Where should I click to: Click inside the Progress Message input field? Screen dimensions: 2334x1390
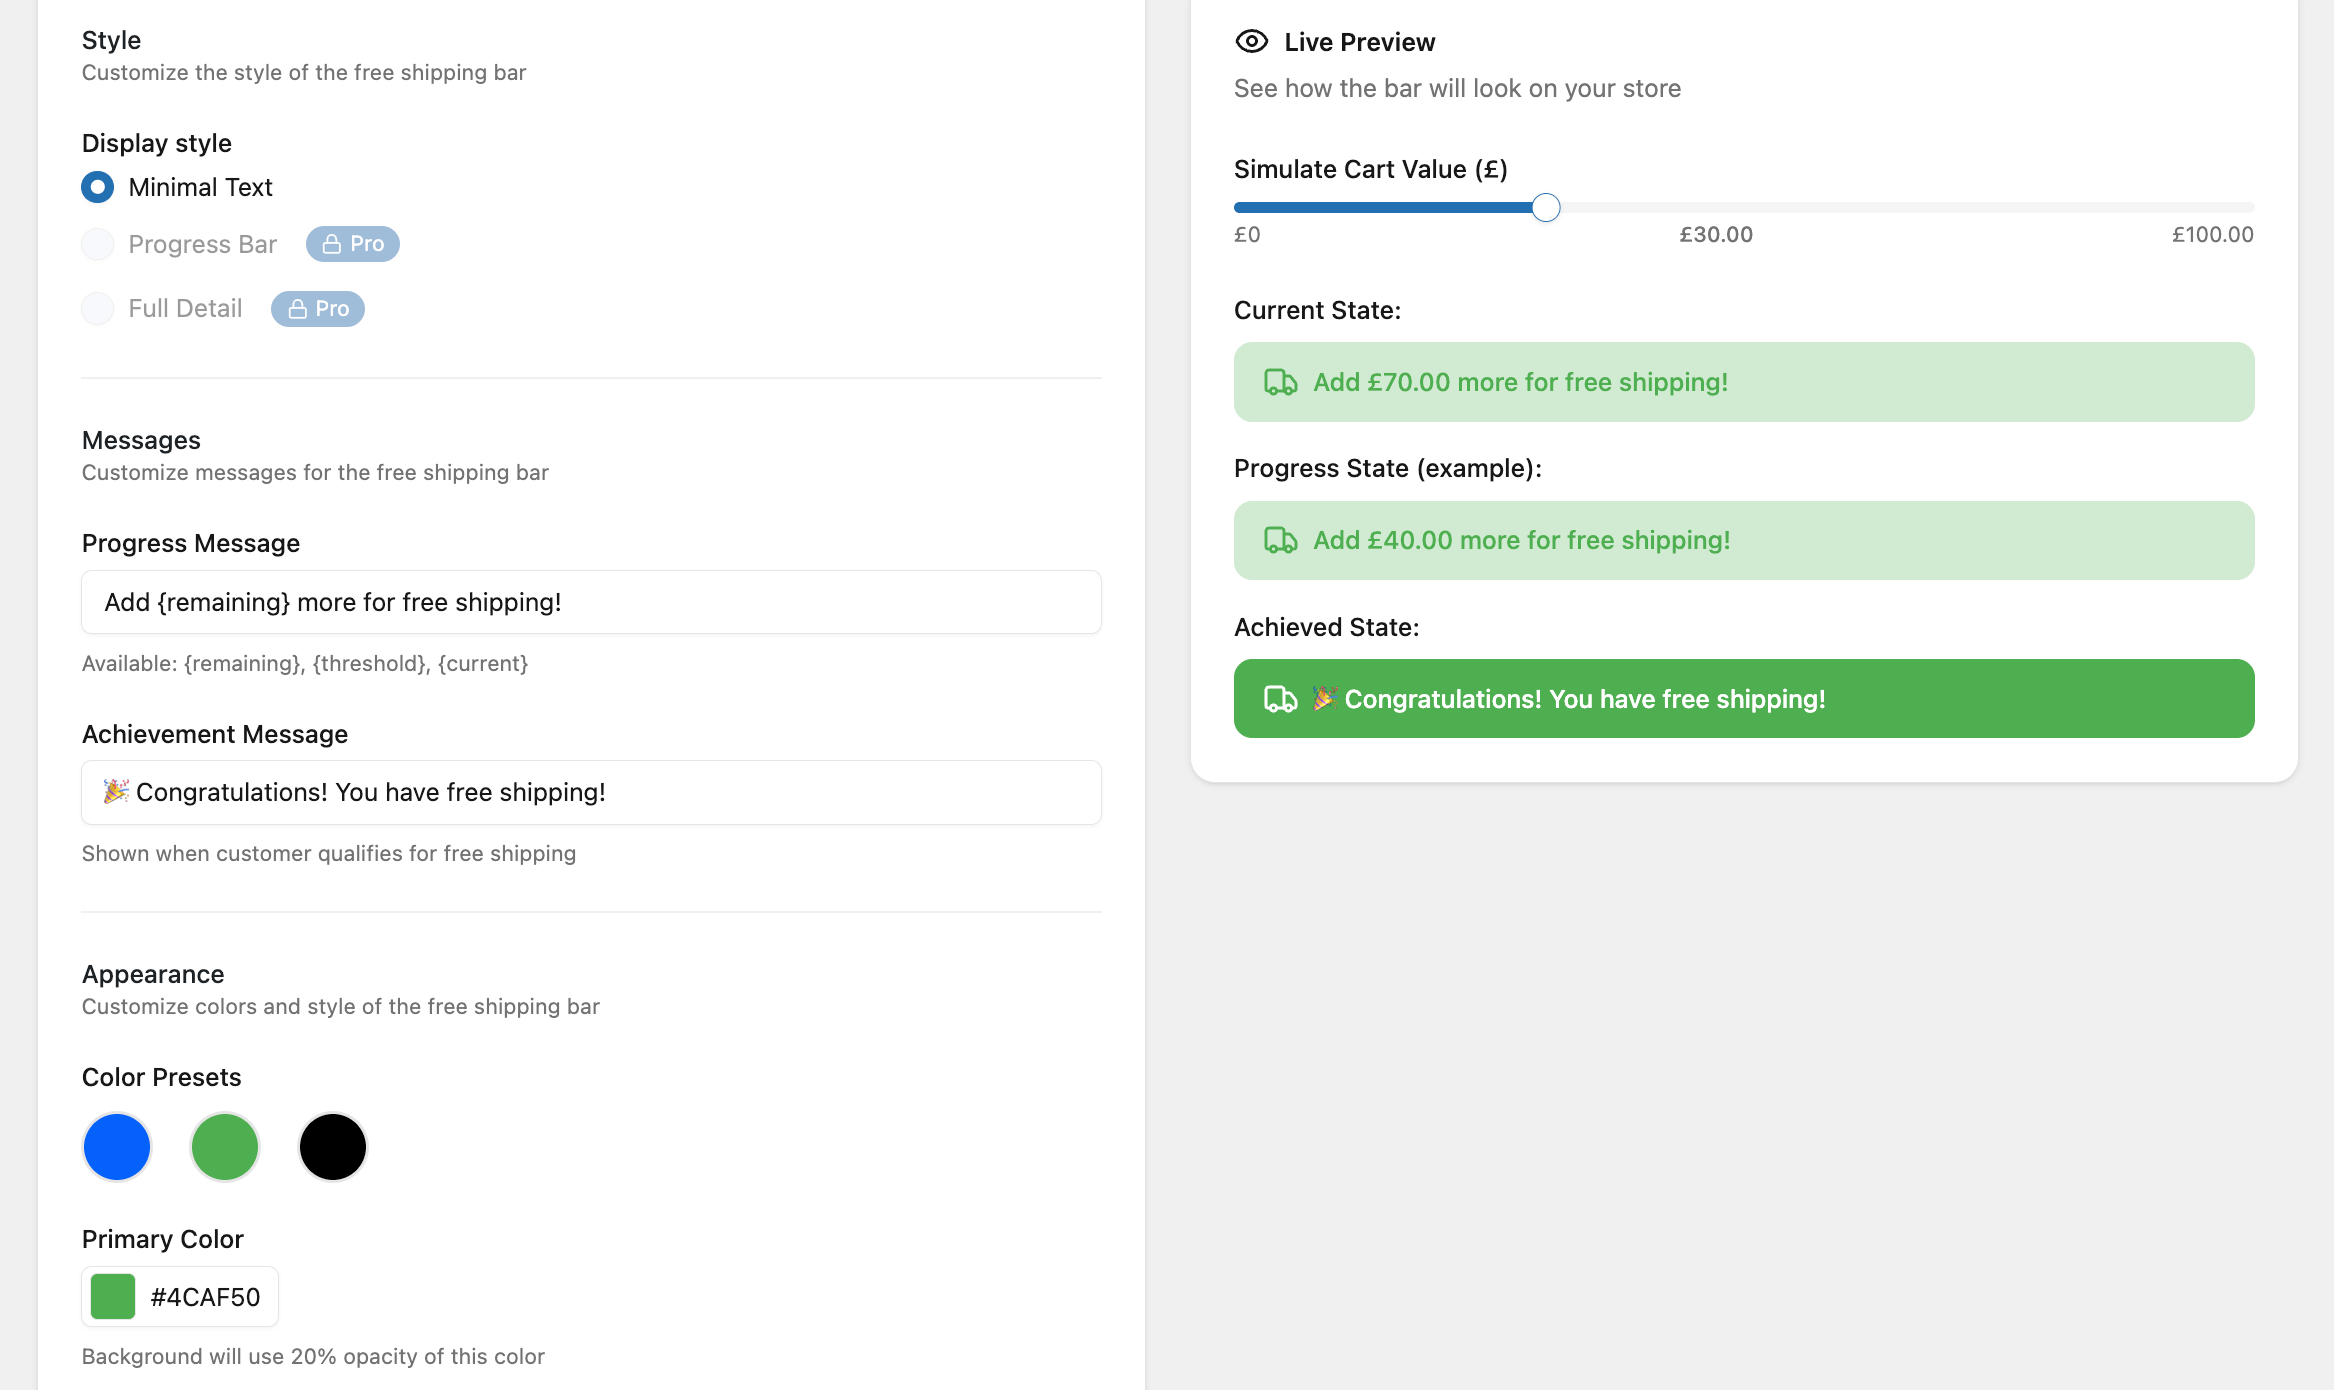[590, 602]
